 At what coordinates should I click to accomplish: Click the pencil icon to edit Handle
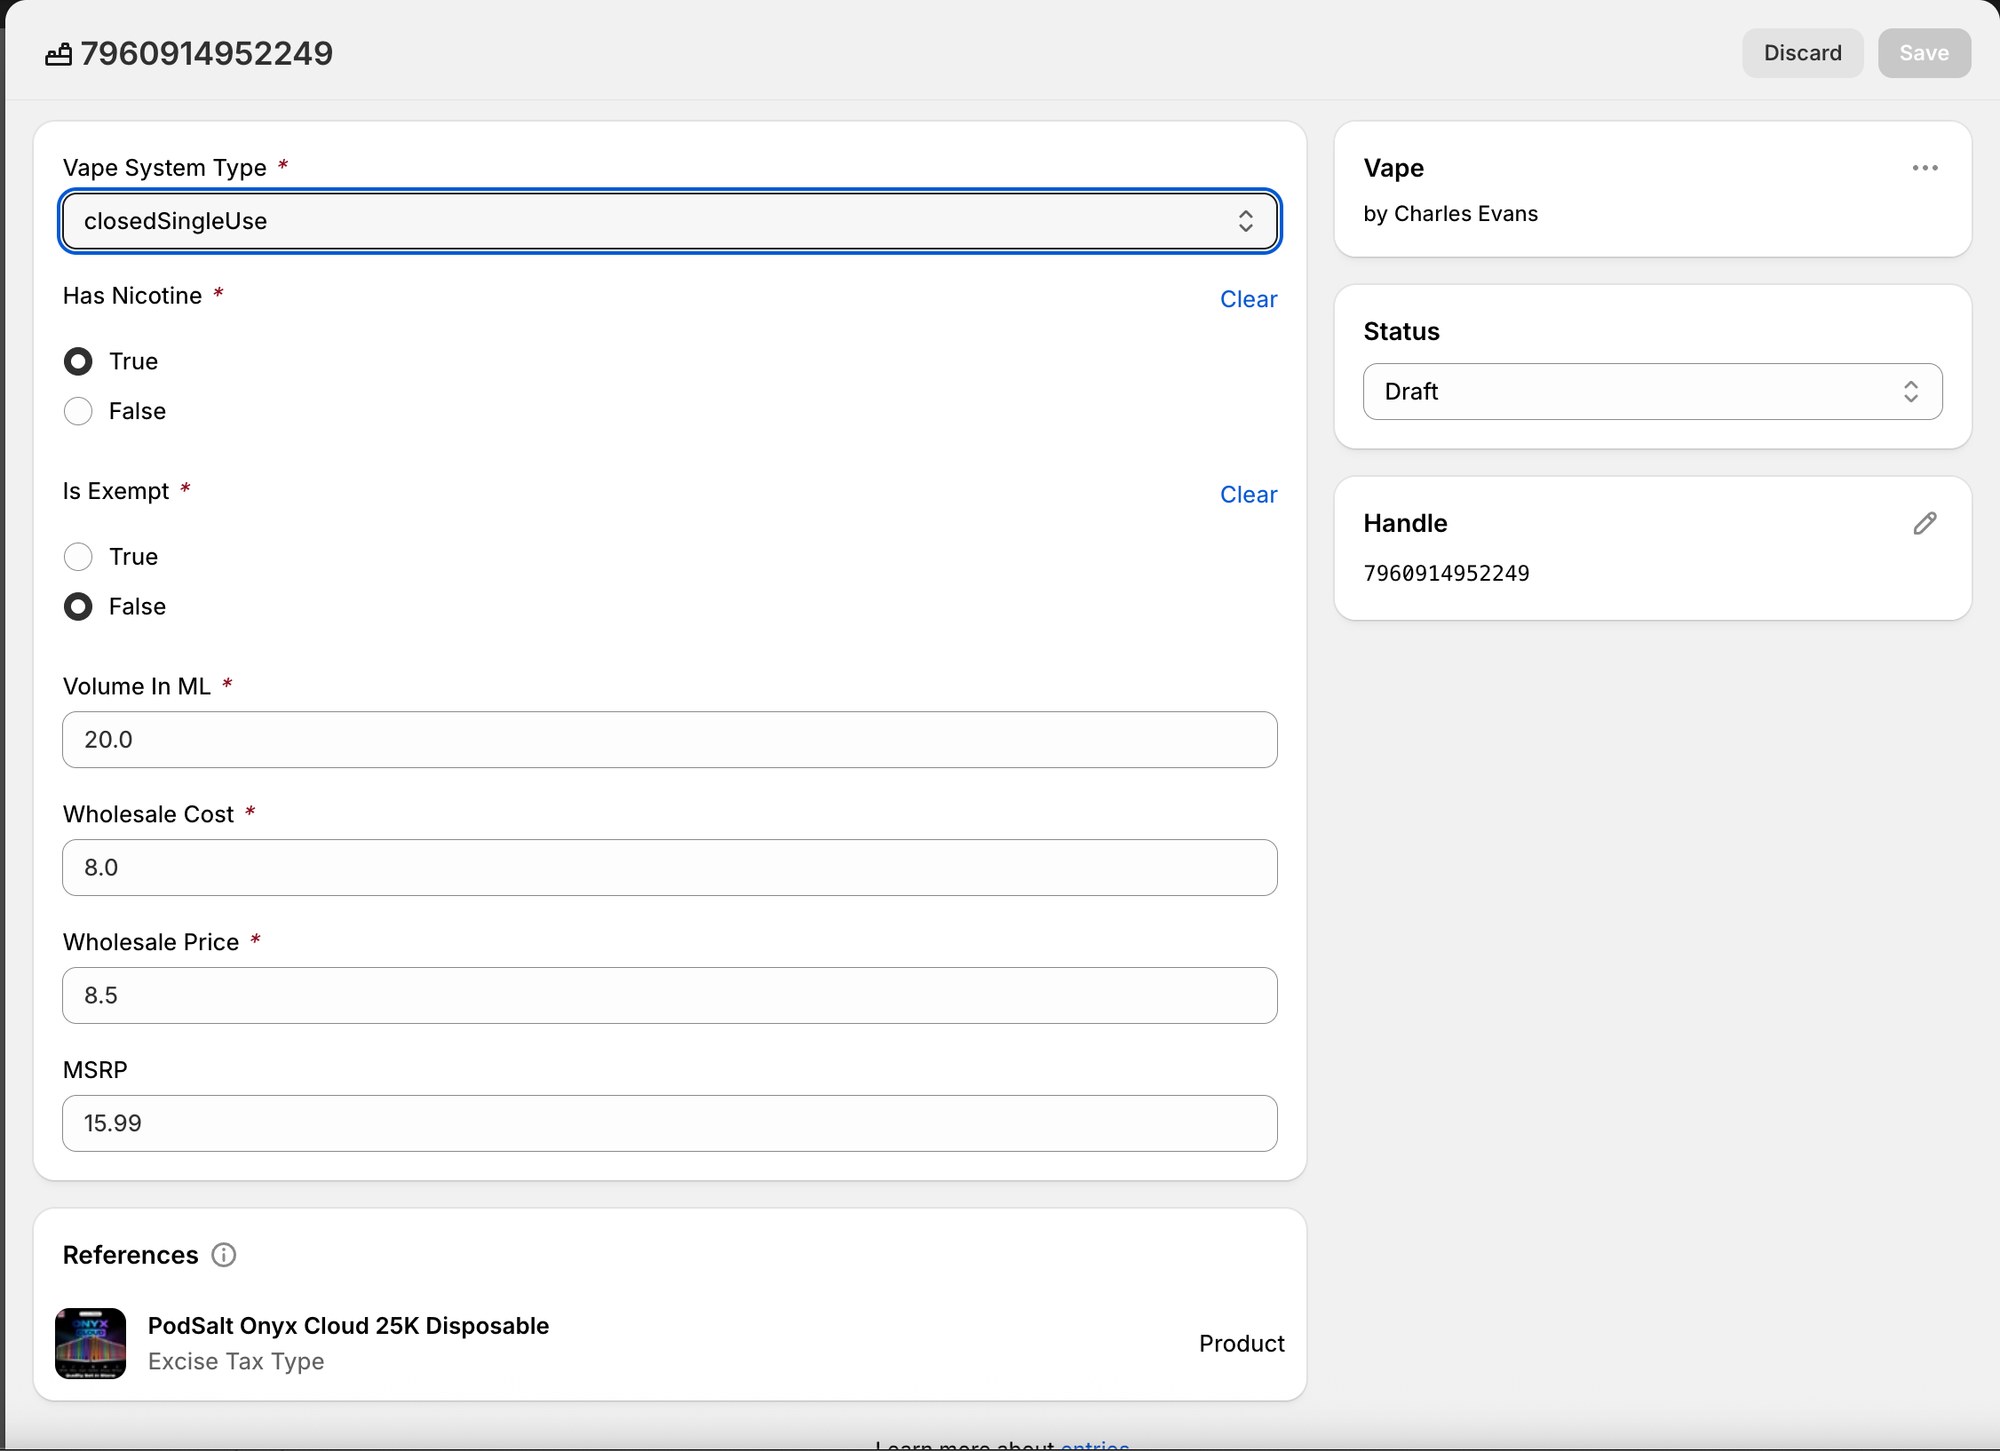(x=1924, y=523)
